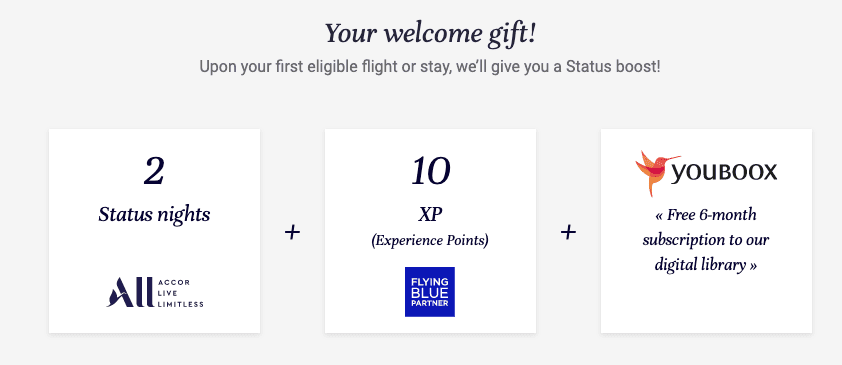Image resolution: width=842 pixels, height=365 pixels.
Task: Click the large number 10
Action: [430, 172]
